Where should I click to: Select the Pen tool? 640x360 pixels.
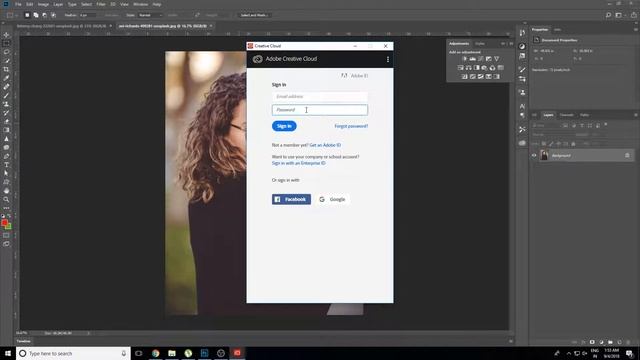(6, 156)
